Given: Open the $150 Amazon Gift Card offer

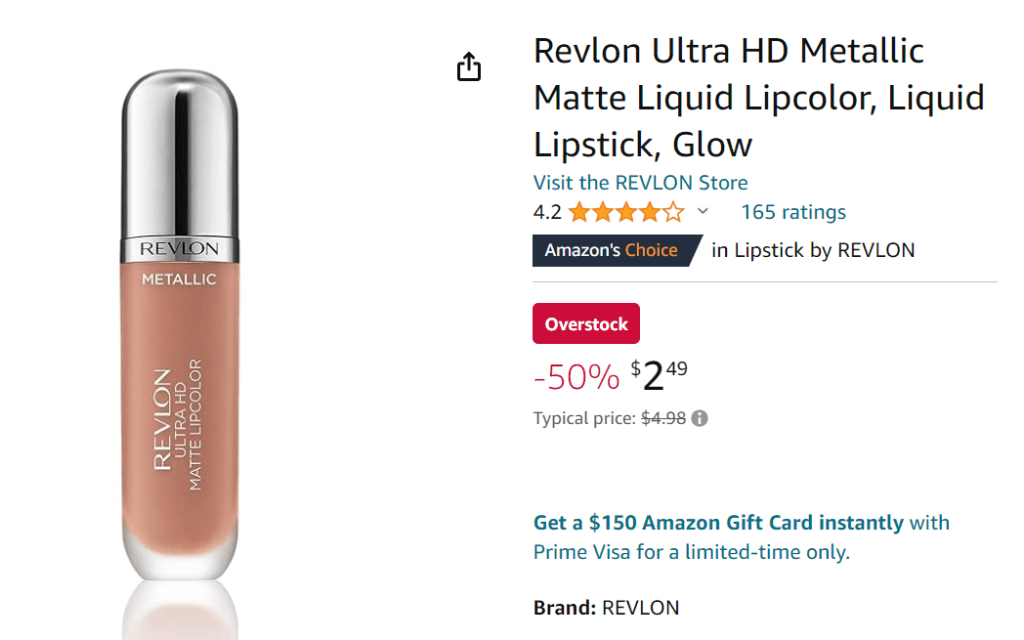Looking at the screenshot, I should click(x=718, y=522).
